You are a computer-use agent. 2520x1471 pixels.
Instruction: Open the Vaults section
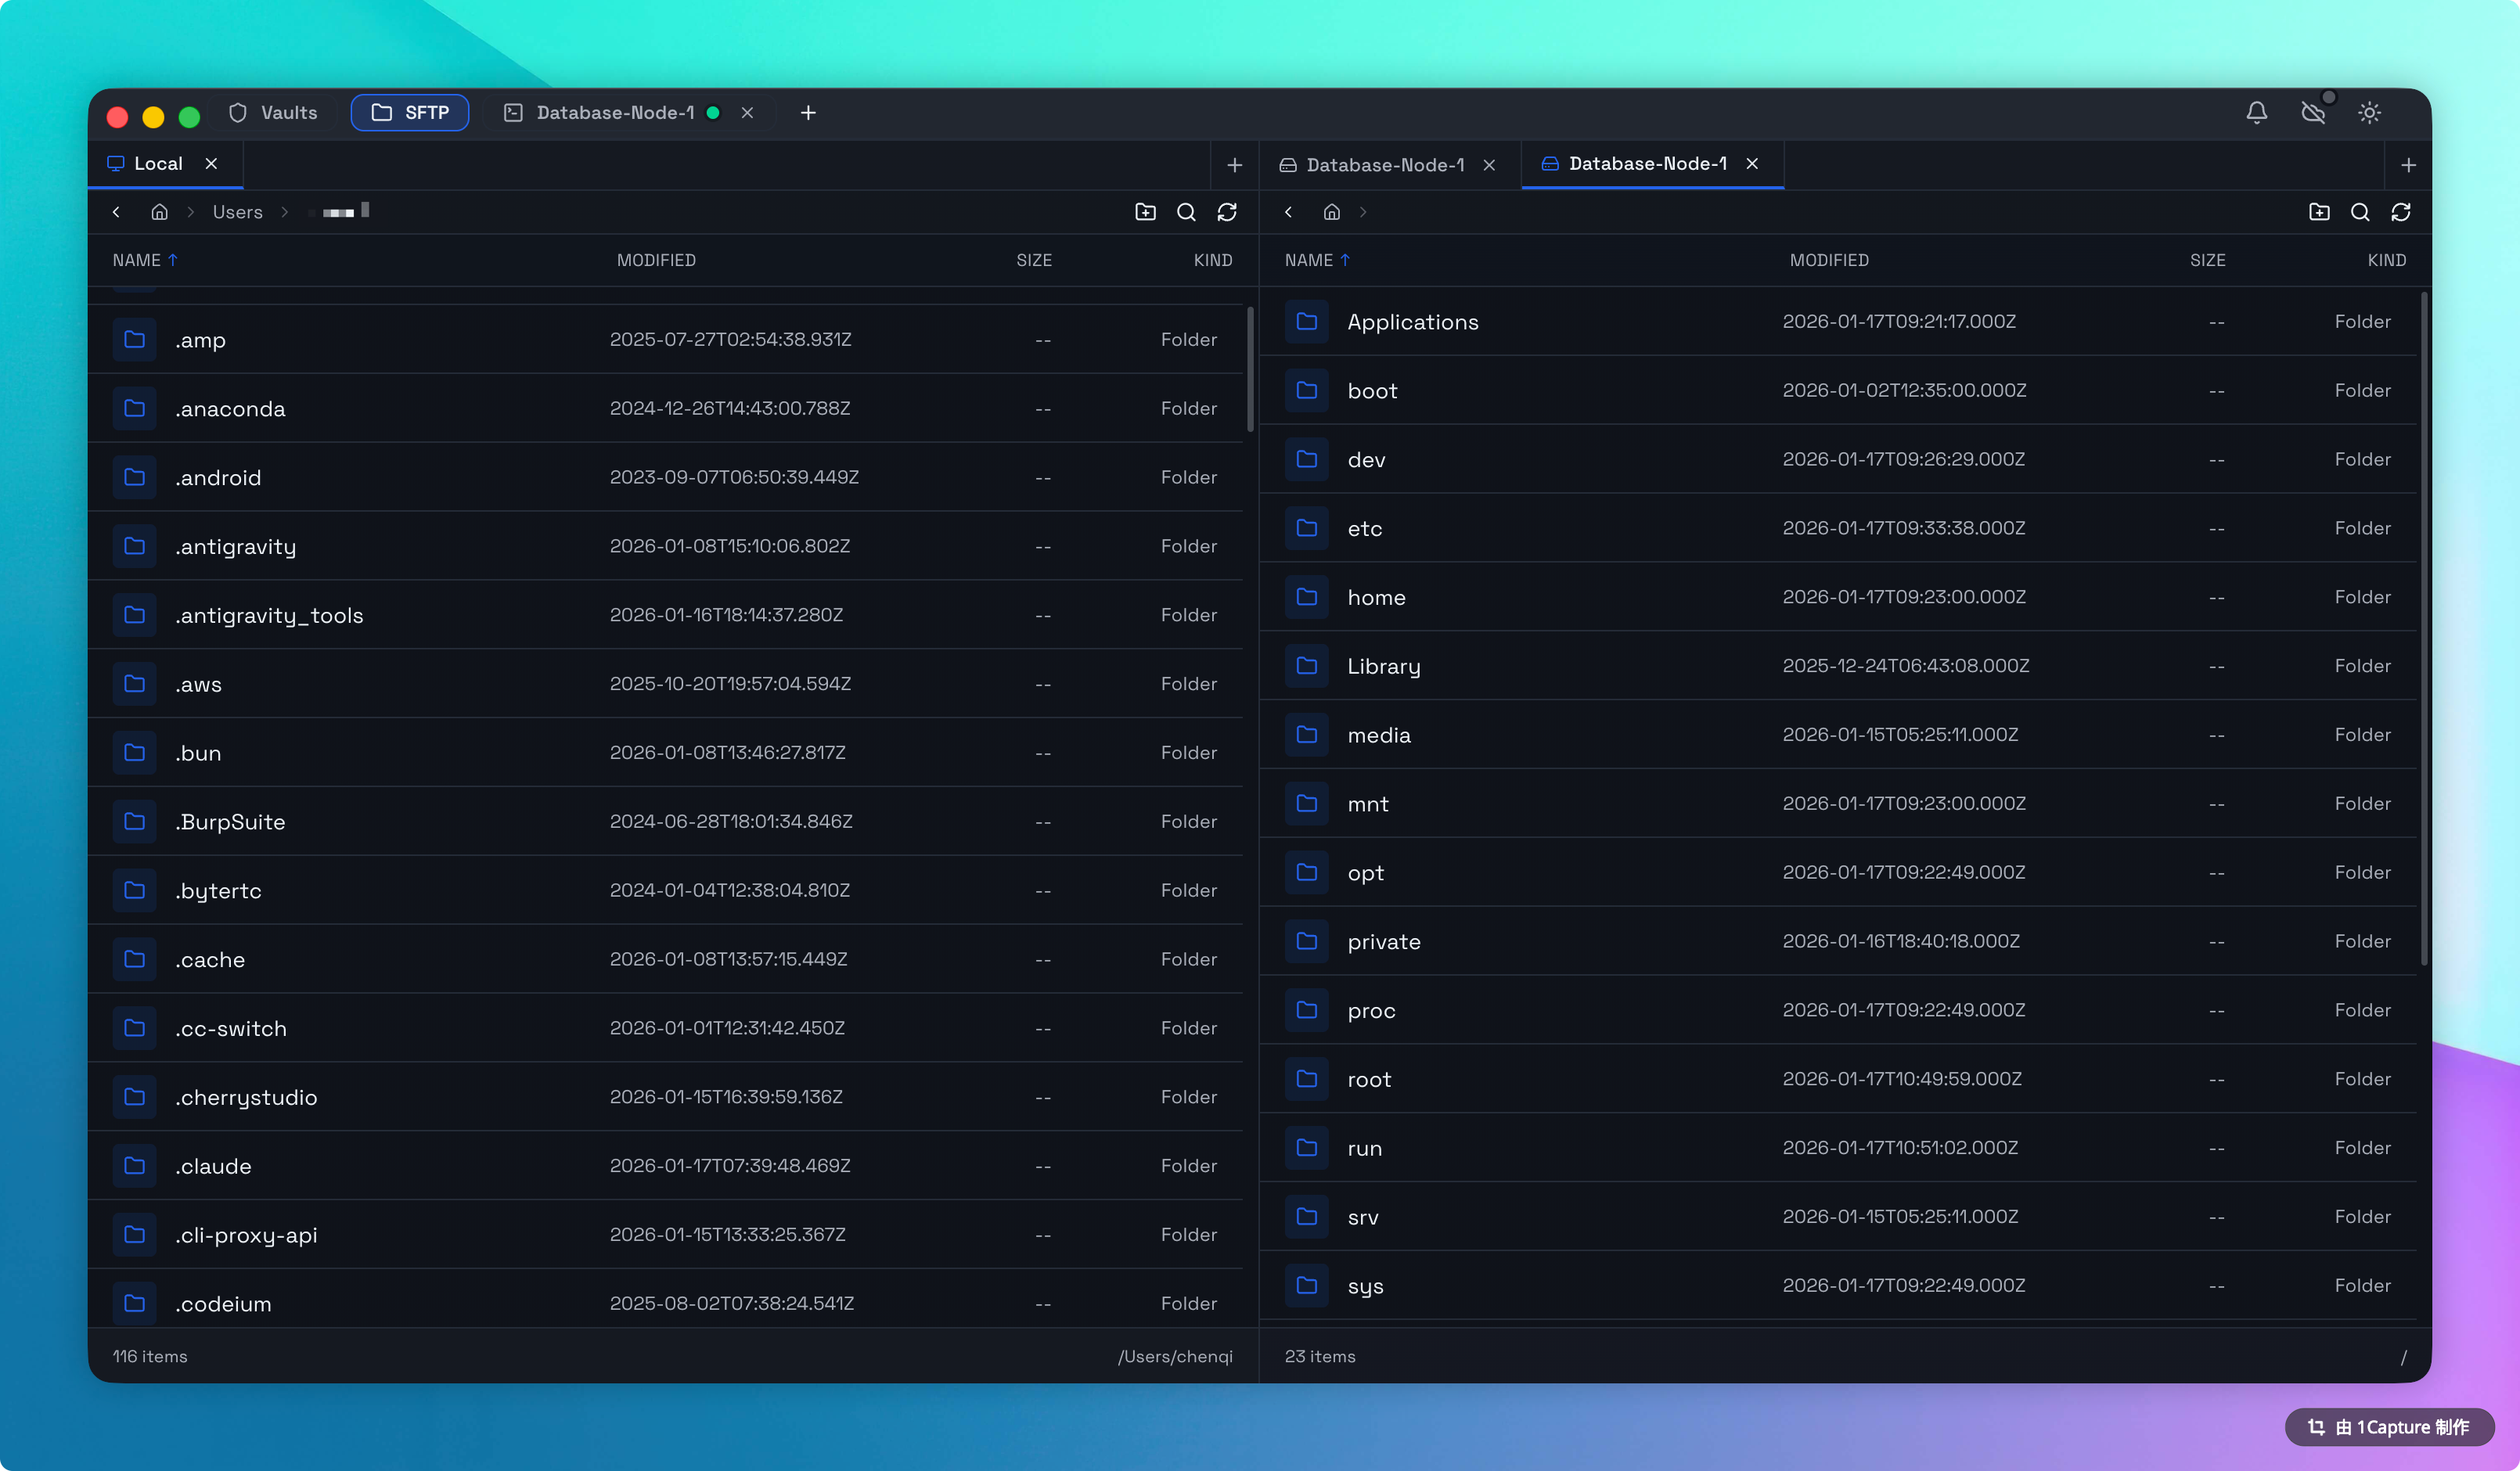pos(273,112)
